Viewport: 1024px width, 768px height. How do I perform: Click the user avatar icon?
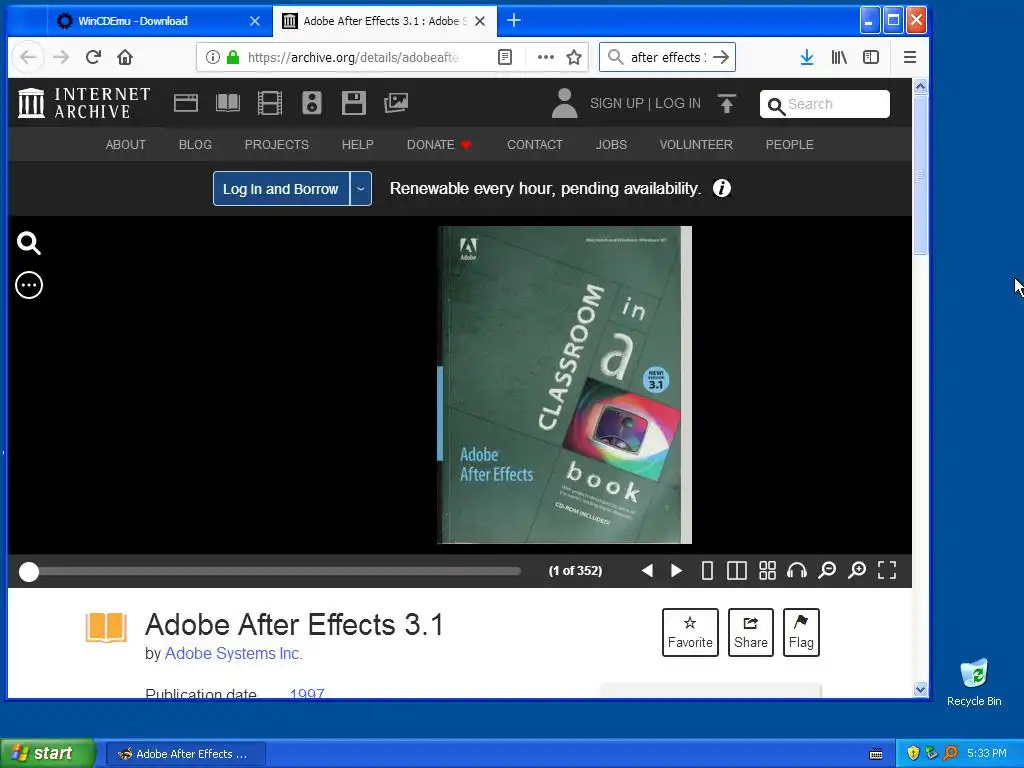564,103
